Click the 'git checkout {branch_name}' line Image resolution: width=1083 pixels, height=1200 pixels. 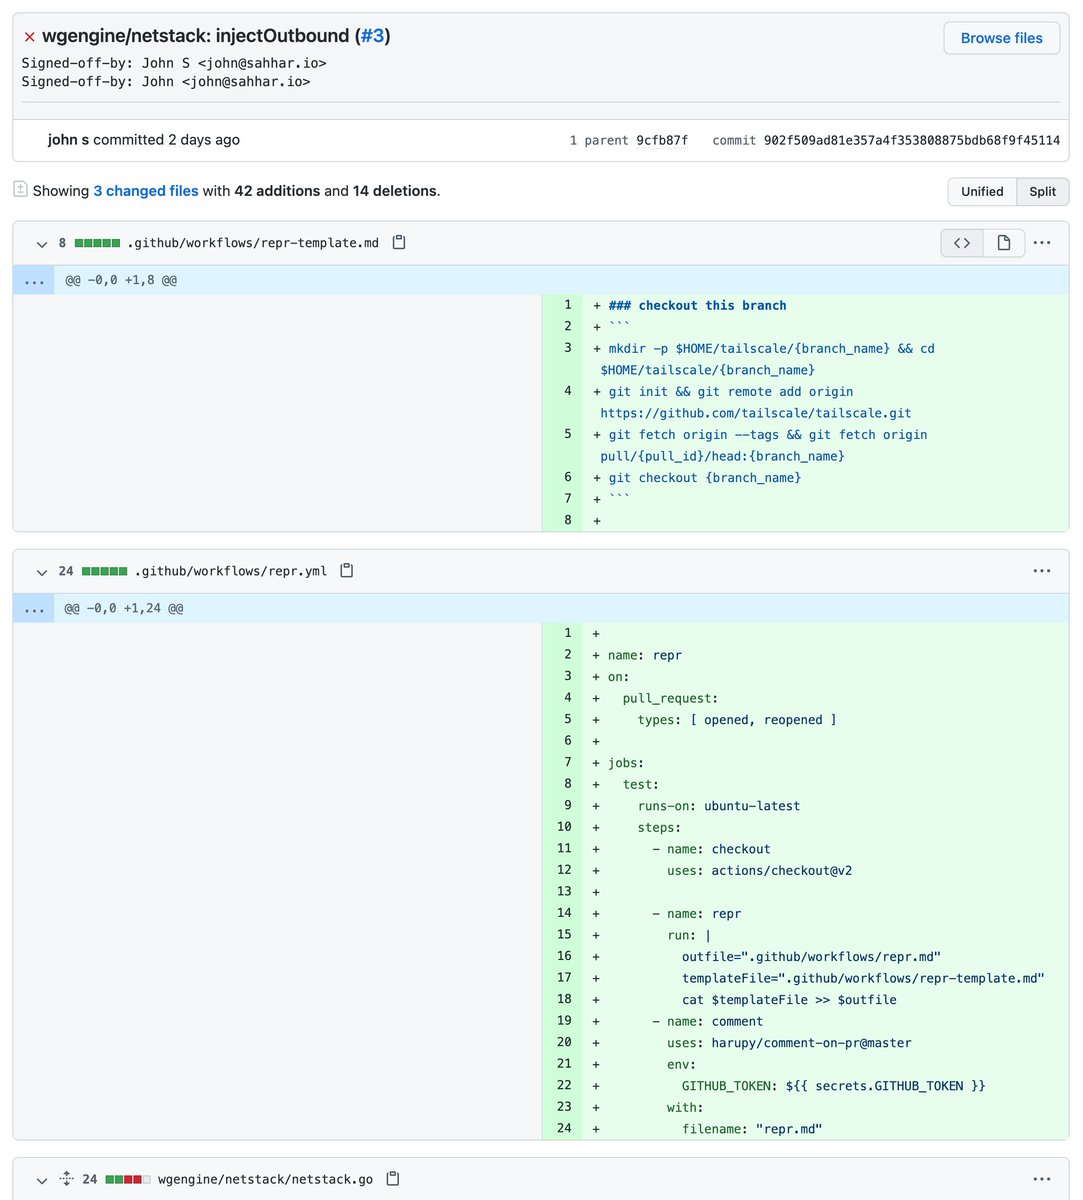705,478
